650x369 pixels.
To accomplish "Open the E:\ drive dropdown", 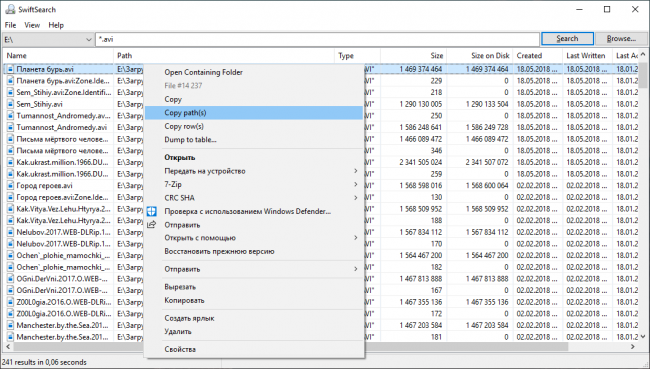I will [48, 39].
